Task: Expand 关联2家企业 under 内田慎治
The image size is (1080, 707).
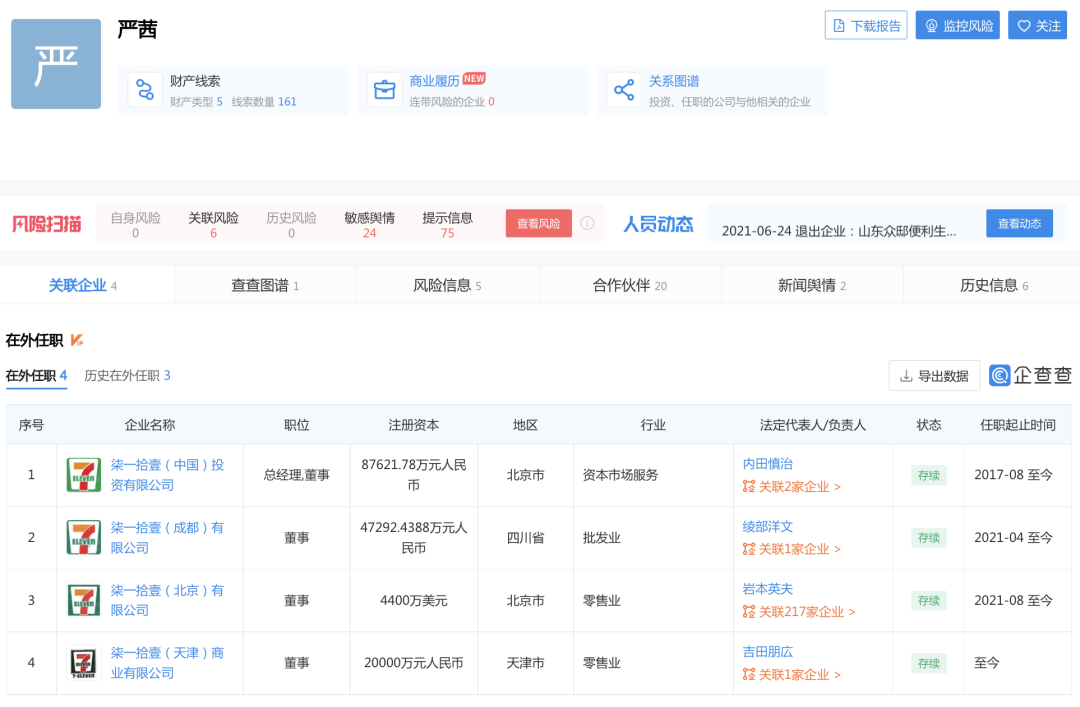Action: (x=791, y=487)
